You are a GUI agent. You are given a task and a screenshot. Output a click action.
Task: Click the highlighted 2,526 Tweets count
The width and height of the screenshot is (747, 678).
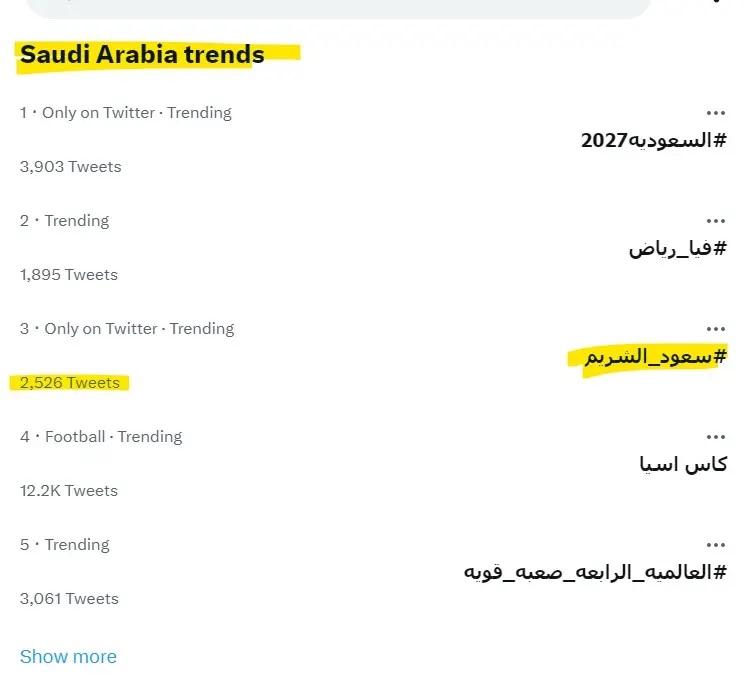coord(69,383)
